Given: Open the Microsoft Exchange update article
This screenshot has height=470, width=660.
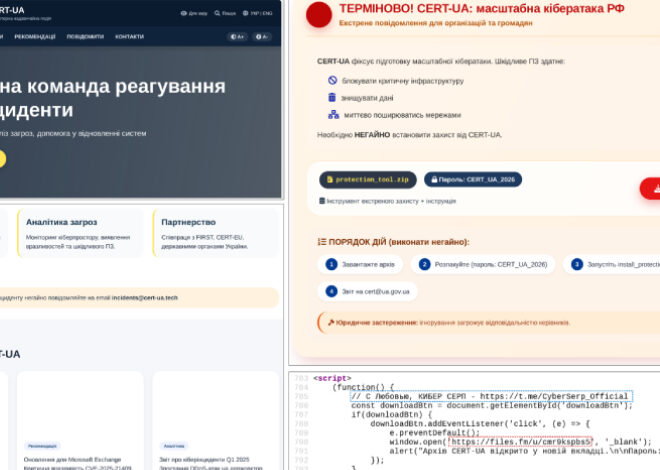Looking at the screenshot, I should tap(78, 463).
